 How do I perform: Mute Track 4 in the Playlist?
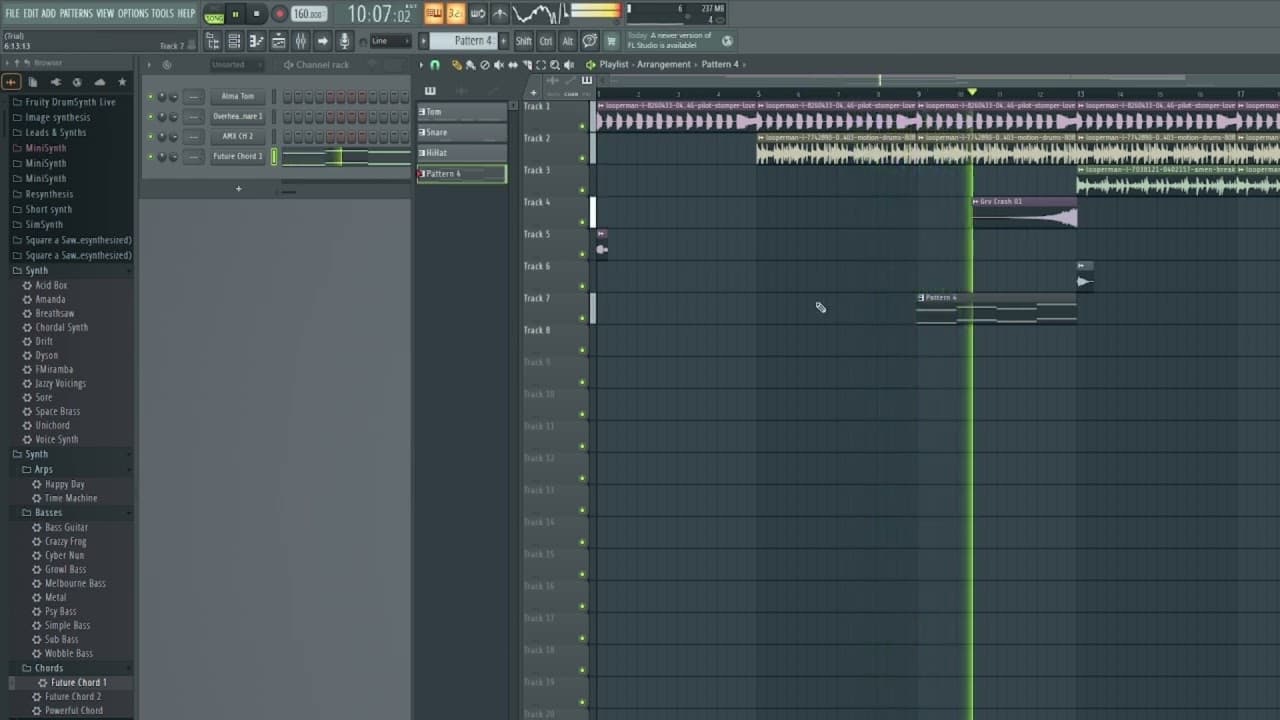[x=583, y=222]
